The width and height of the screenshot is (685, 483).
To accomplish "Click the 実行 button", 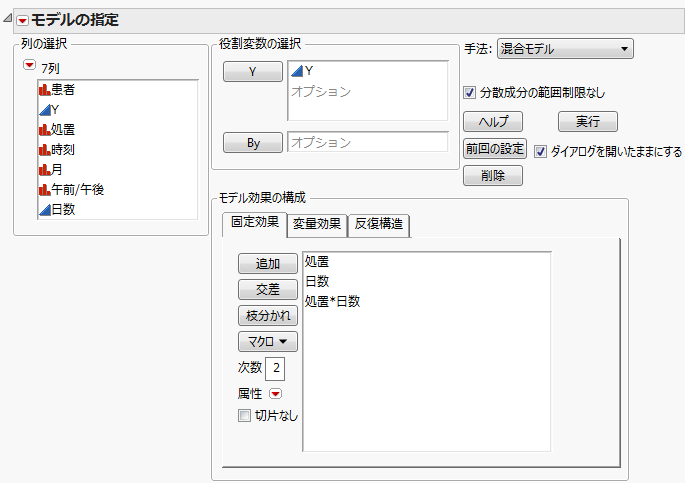I will pos(588,121).
